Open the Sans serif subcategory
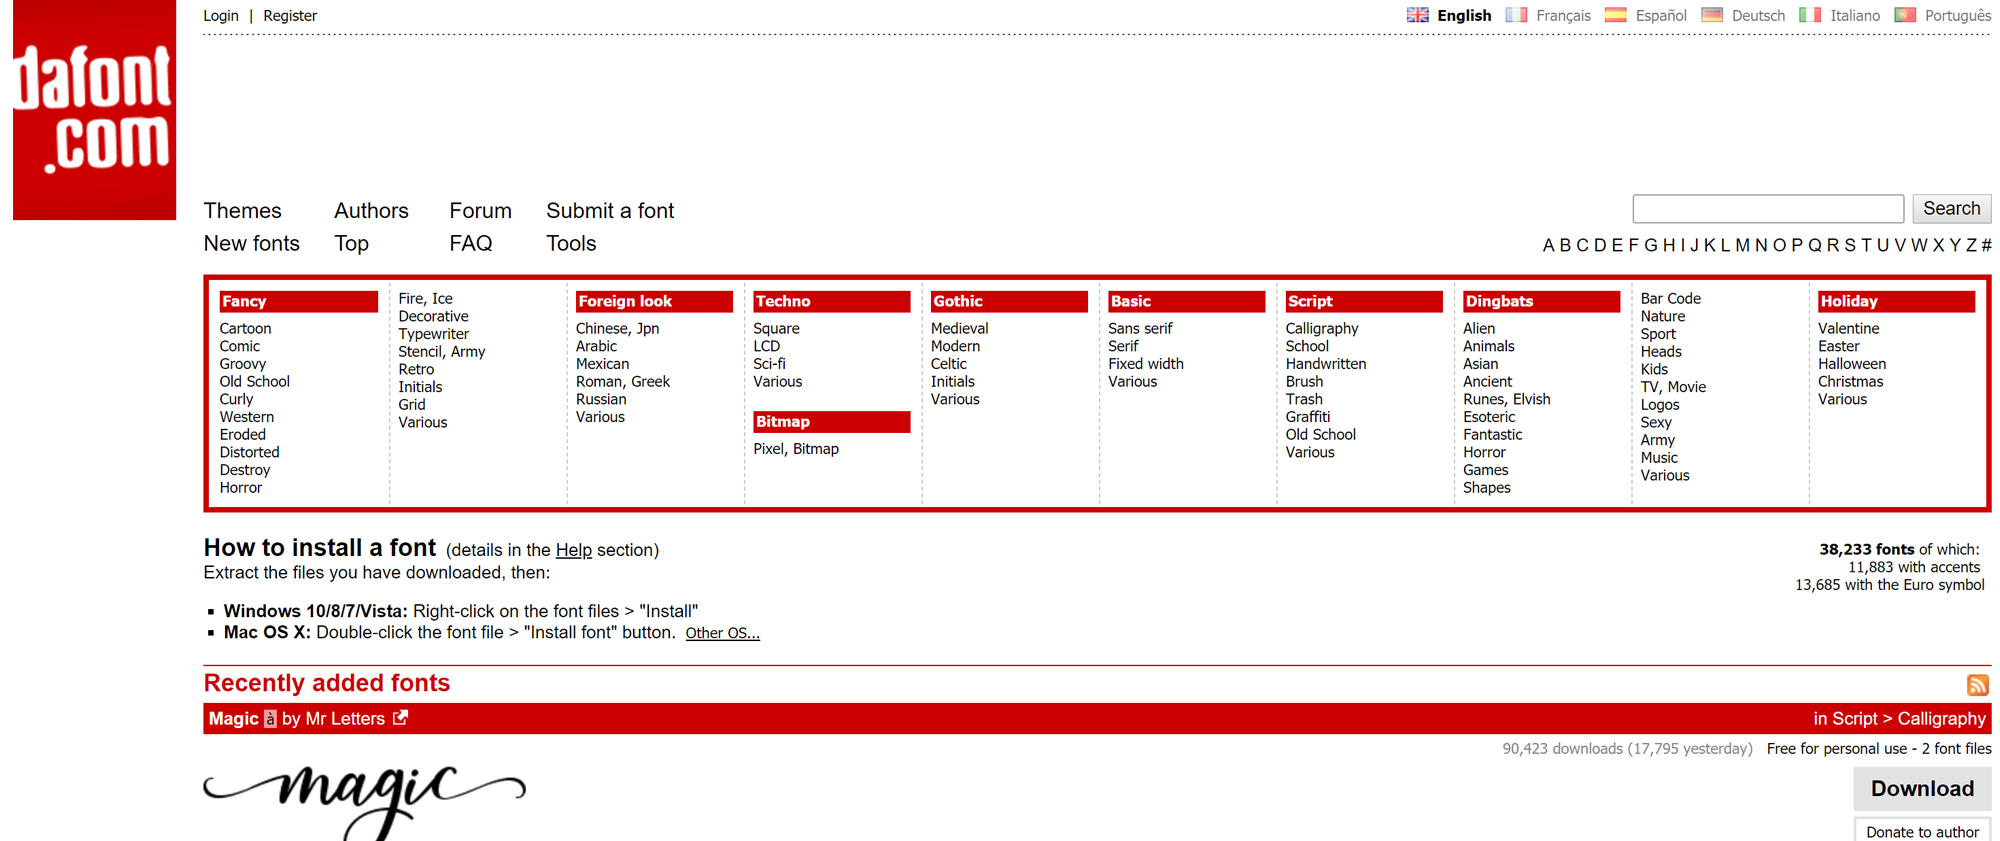2000x841 pixels. click(x=1140, y=329)
